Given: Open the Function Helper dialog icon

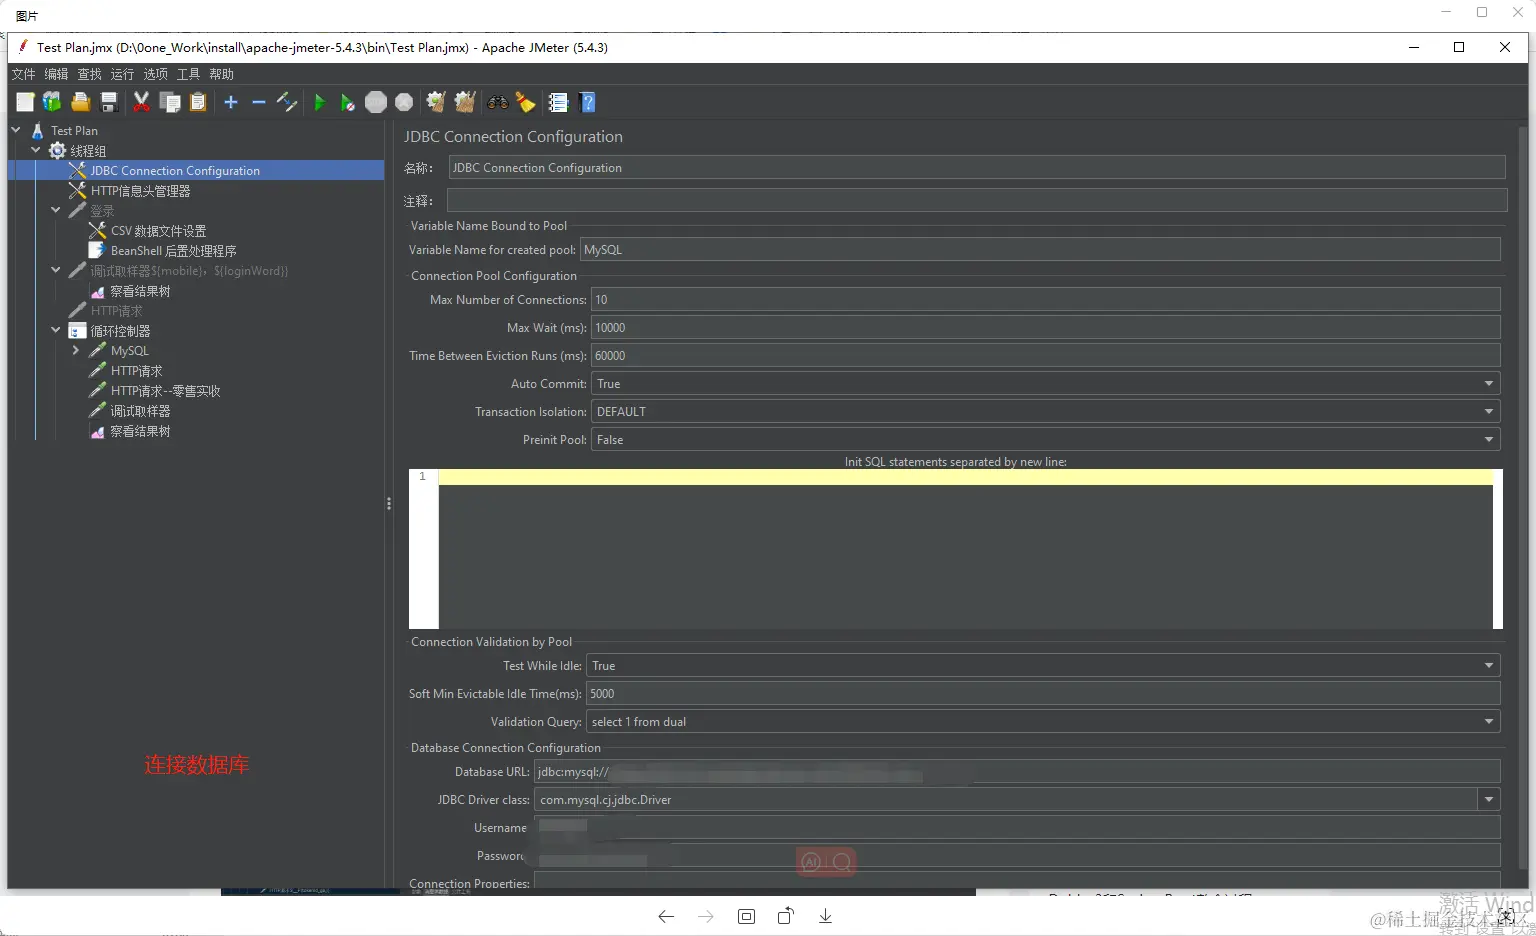Looking at the screenshot, I should coord(558,102).
